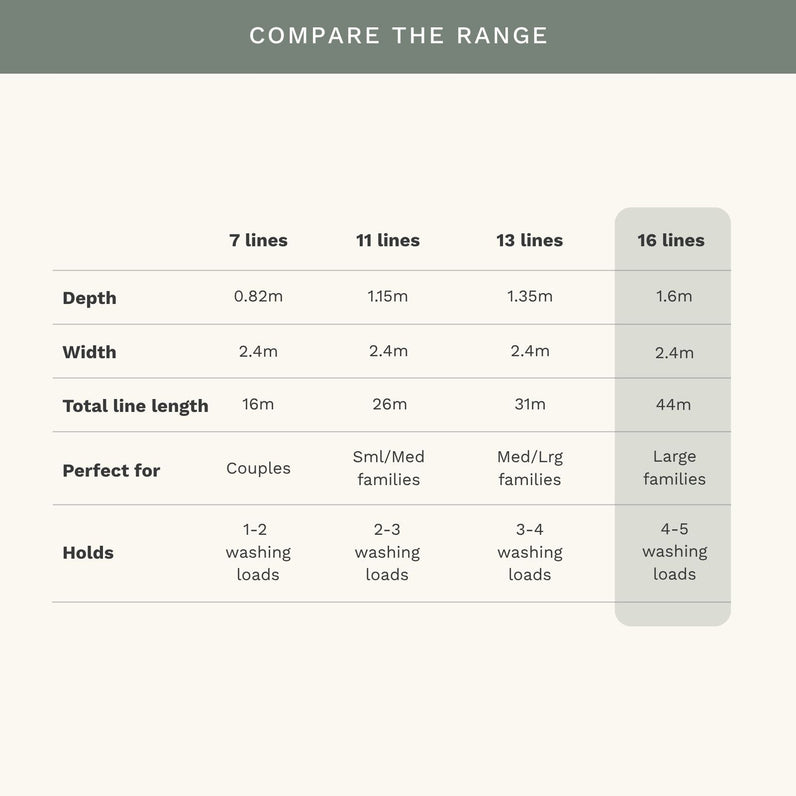Click the 26m total line length value
The width and height of the screenshot is (796, 796).
[389, 404]
